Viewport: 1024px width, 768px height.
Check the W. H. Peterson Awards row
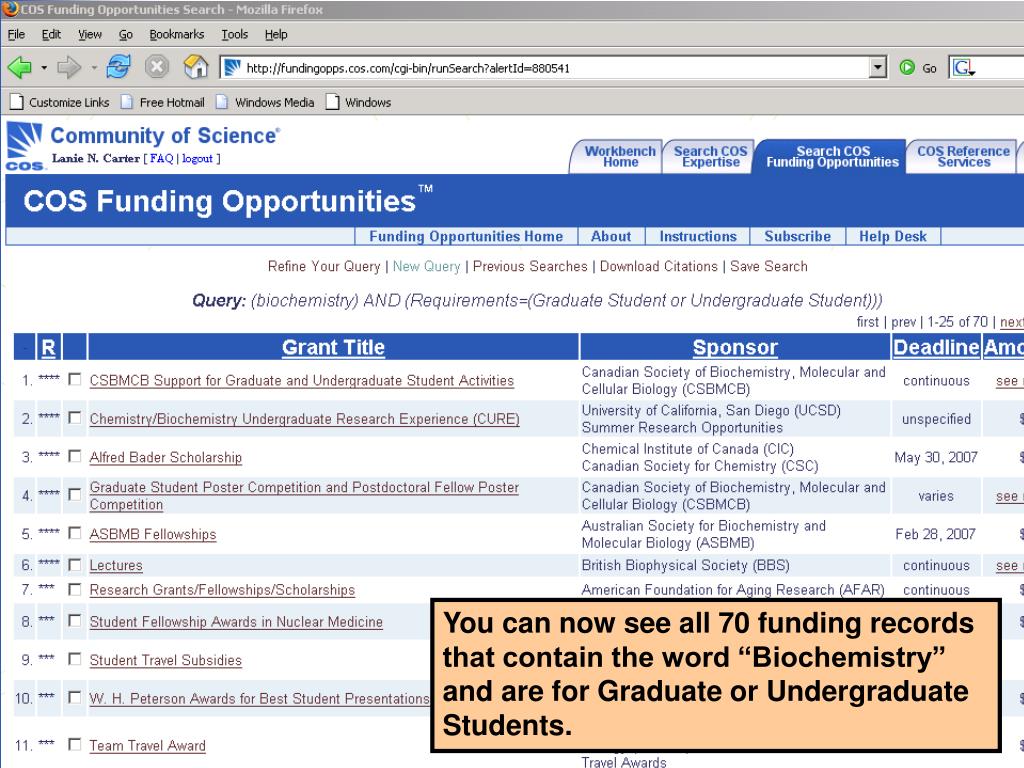pos(75,697)
